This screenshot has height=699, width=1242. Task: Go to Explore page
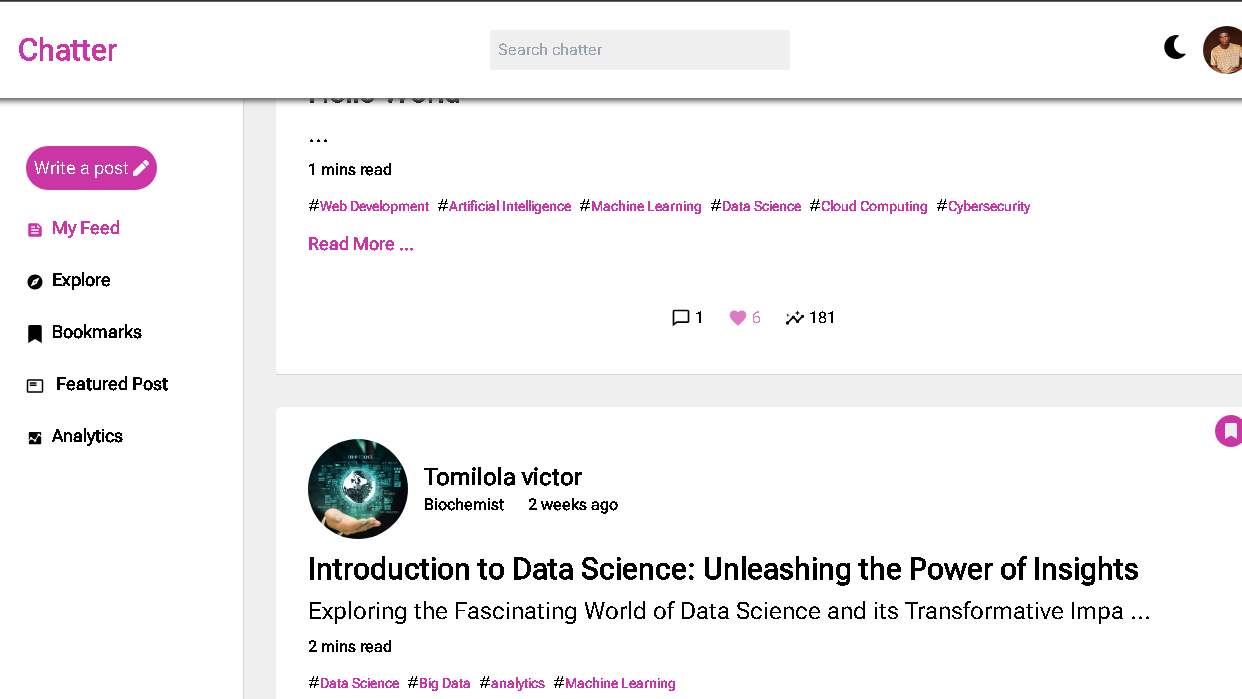[81, 280]
